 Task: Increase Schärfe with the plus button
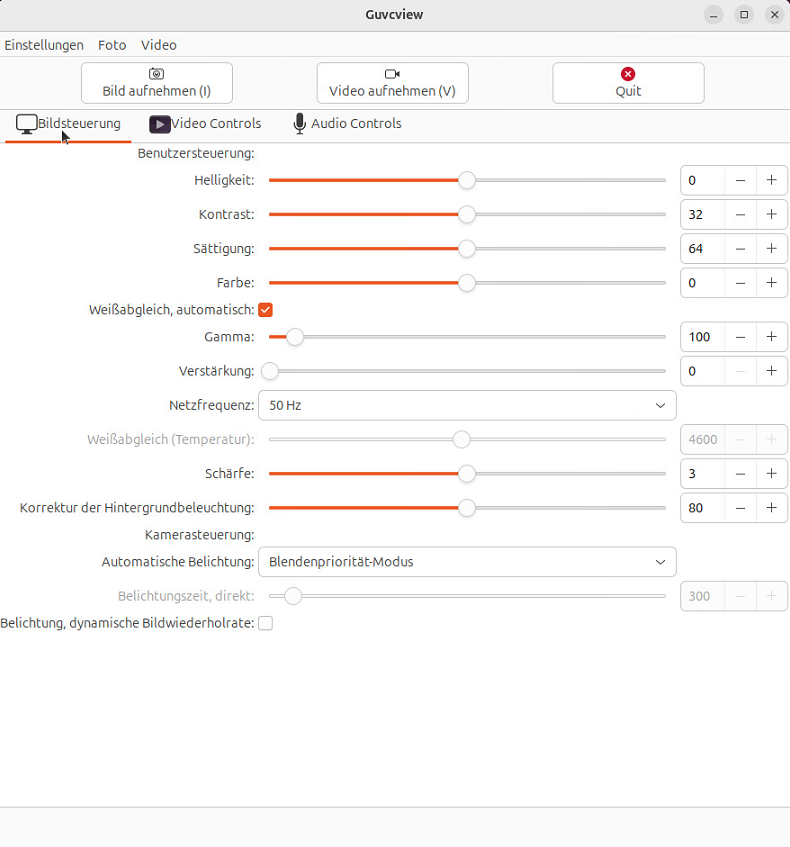[771, 474]
